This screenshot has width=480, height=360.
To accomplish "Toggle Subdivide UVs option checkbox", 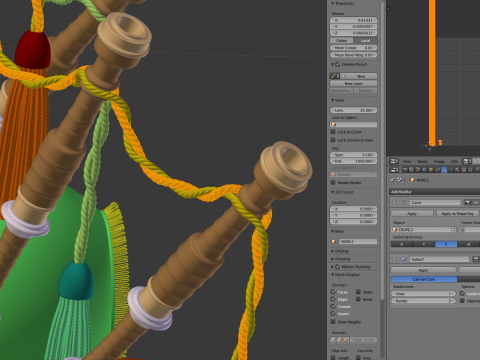I will [462, 293].
